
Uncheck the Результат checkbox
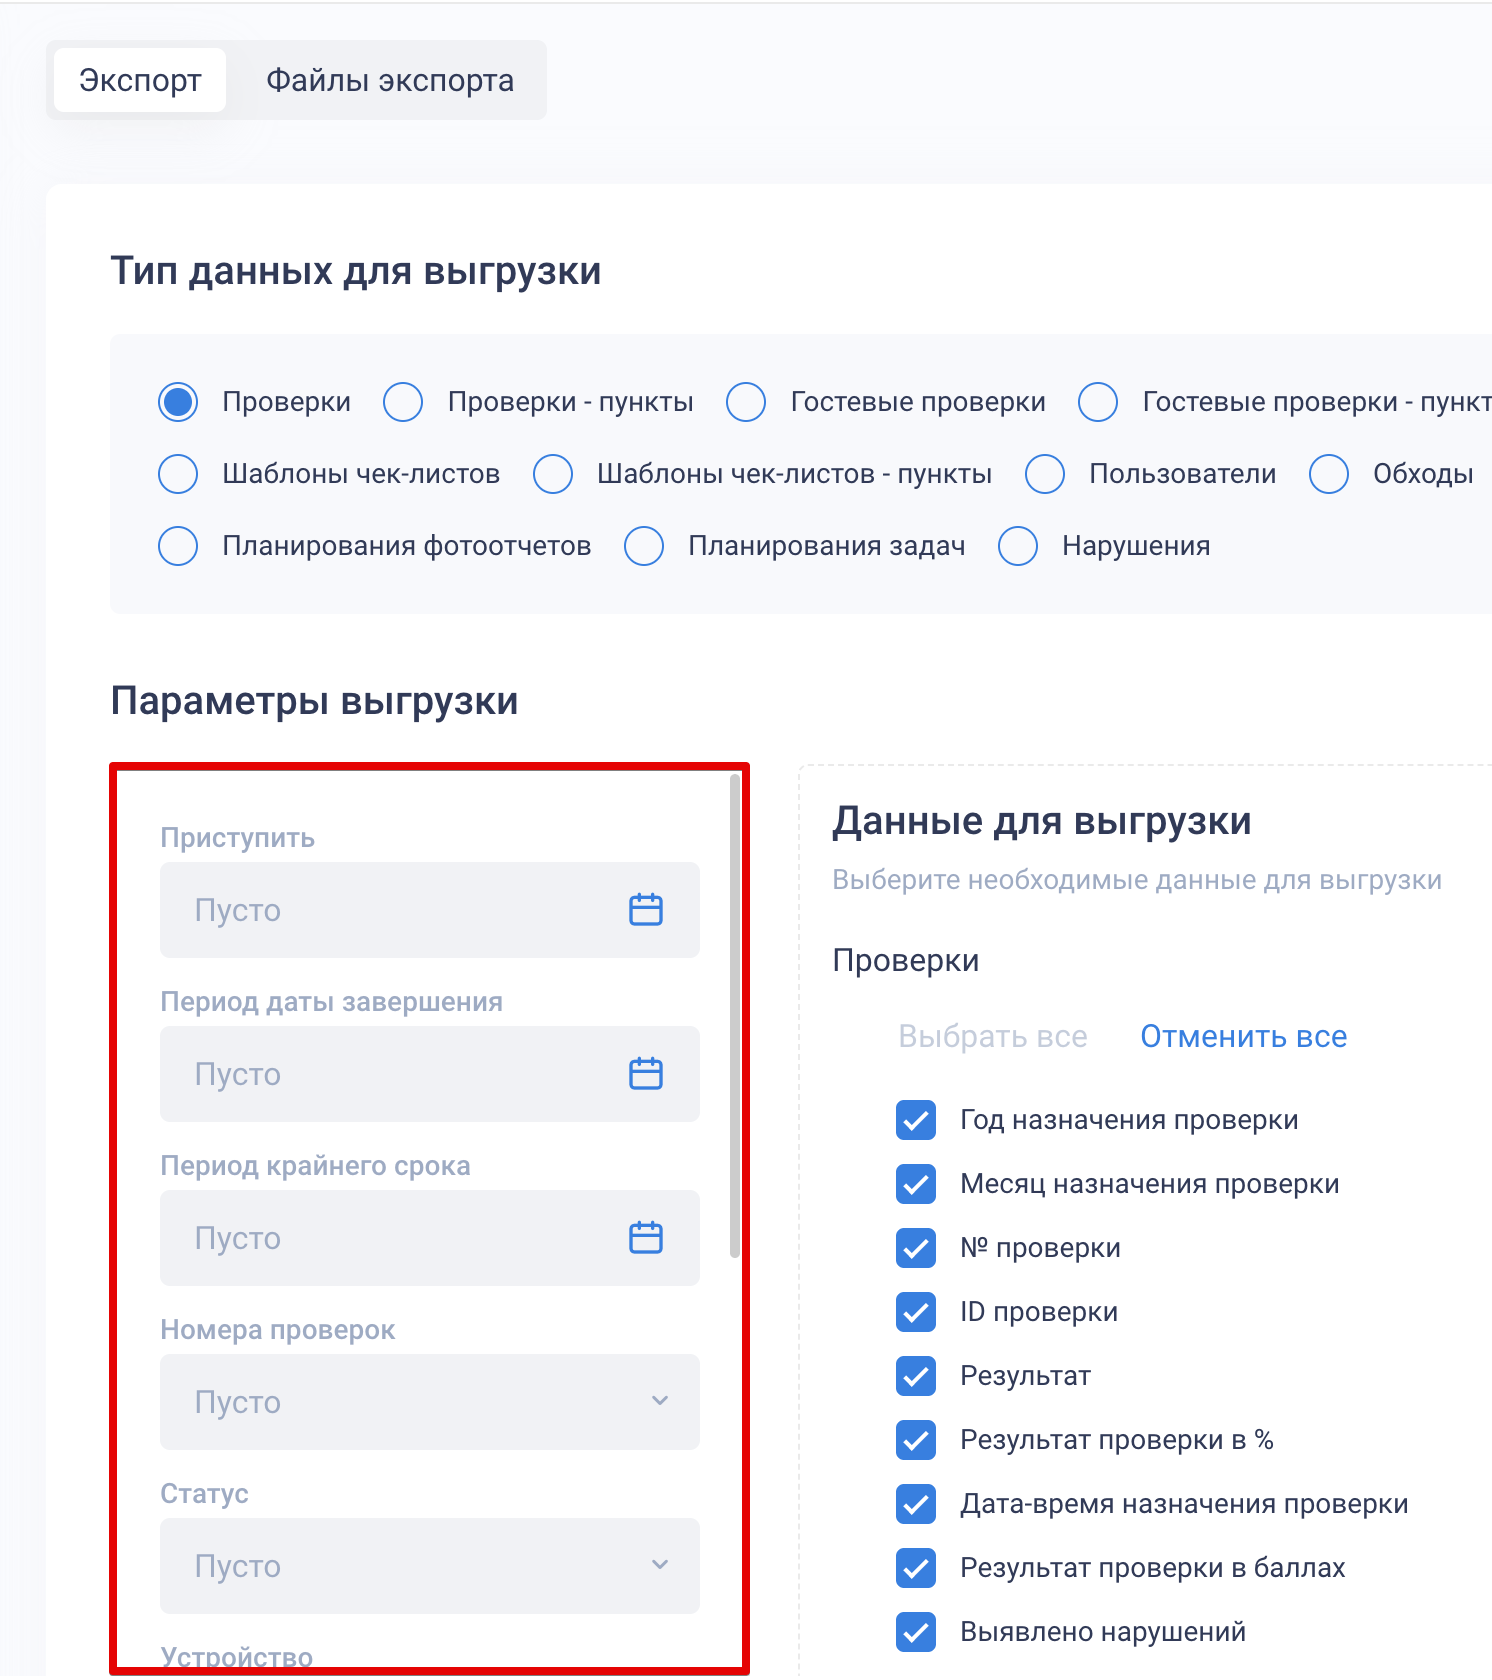coord(916,1376)
